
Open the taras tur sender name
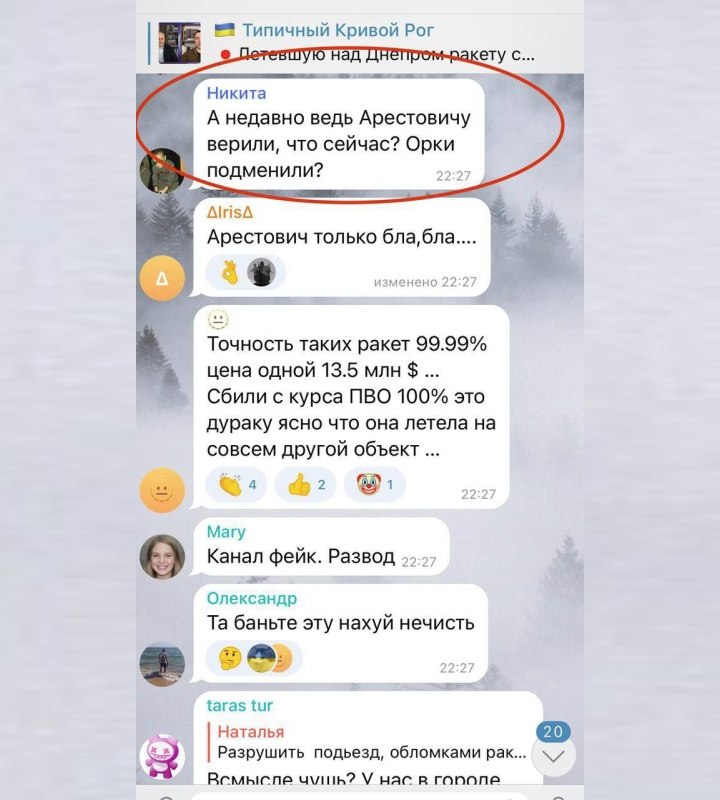239,706
